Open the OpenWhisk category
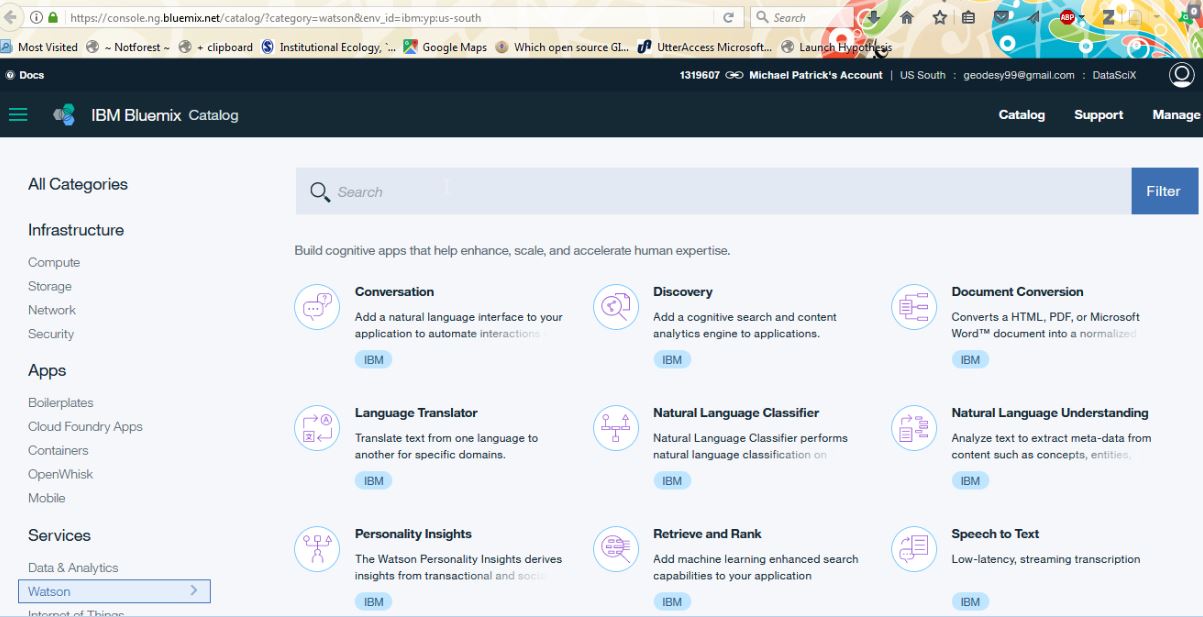This screenshot has width=1203, height=617. point(61,474)
